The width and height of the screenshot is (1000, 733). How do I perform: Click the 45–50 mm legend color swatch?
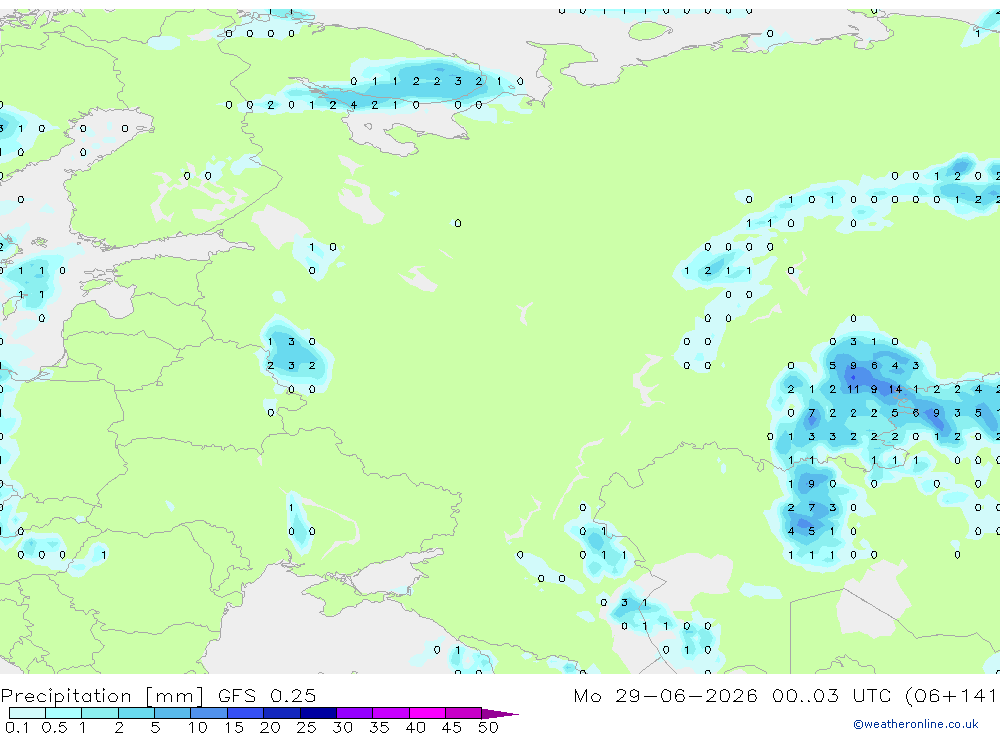(x=464, y=713)
